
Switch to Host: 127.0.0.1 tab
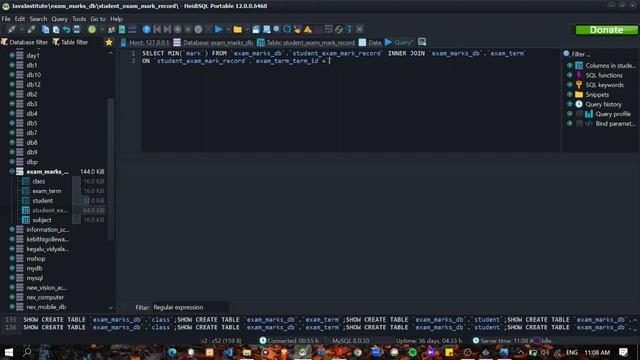click(144, 42)
